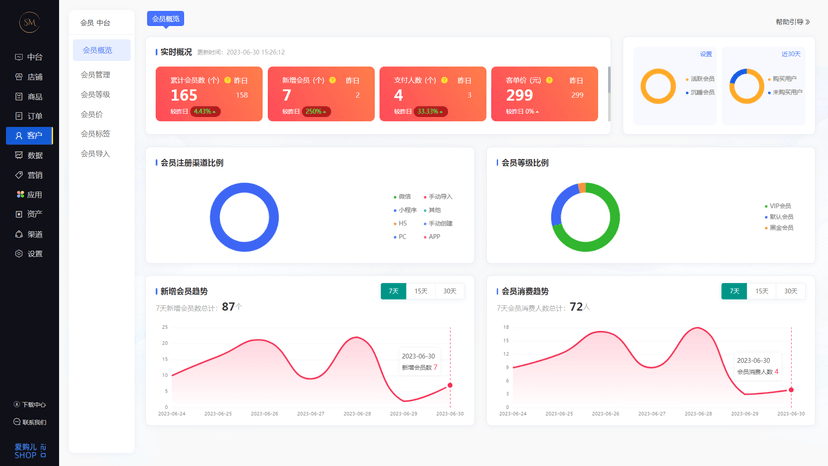
Task: Select 会员概览 in the submenu
Action: pyautogui.click(x=101, y=50)
